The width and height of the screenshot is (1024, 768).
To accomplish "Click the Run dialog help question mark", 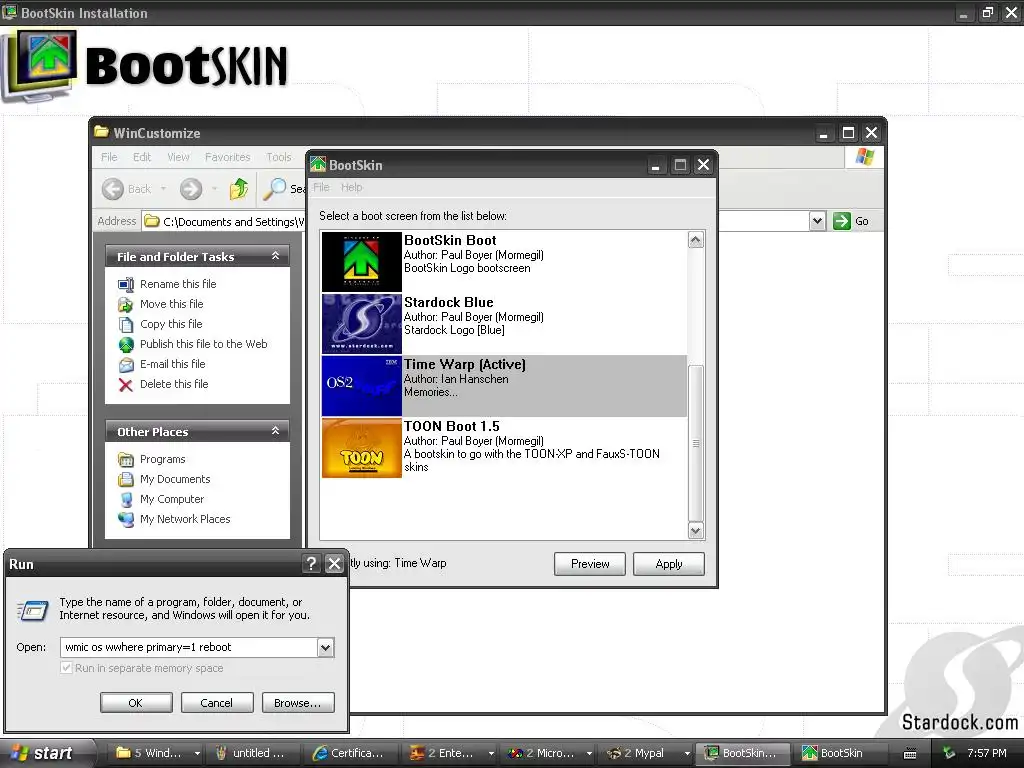I will coord(312,564).
